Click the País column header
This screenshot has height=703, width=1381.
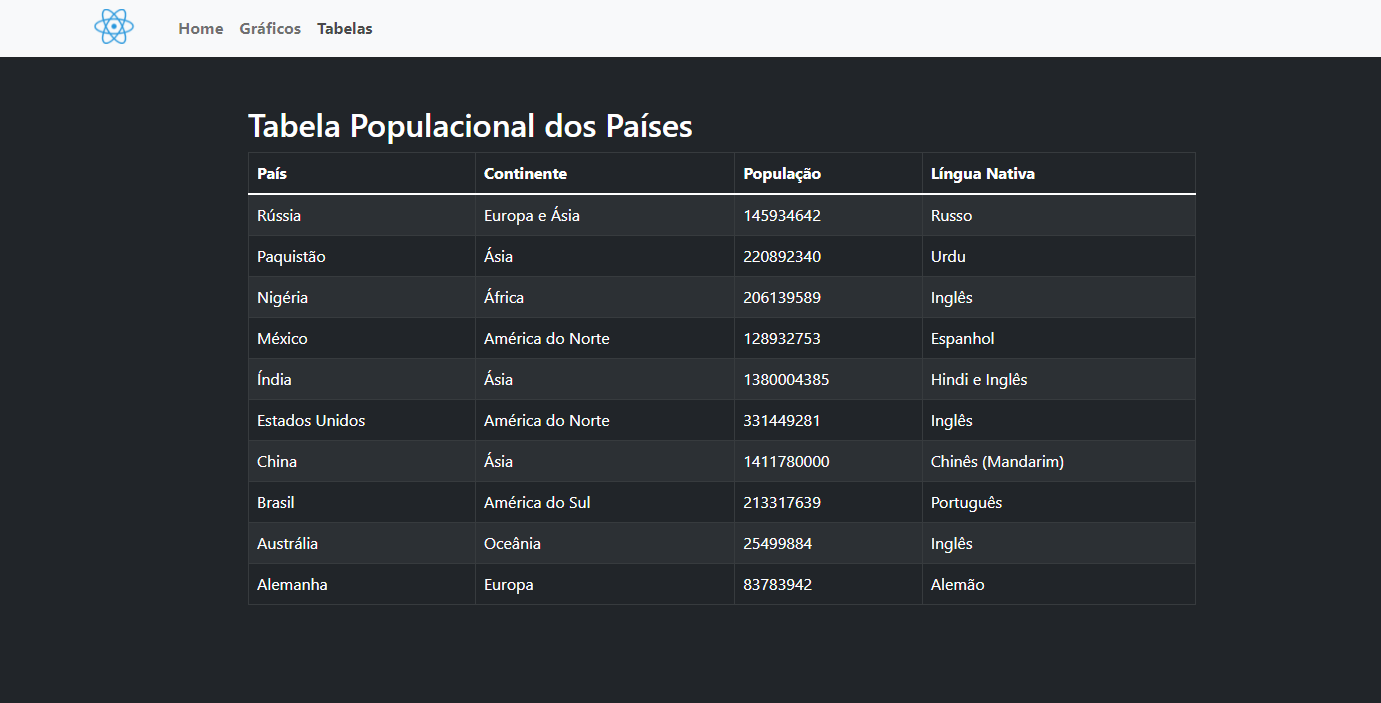[270, 173]
